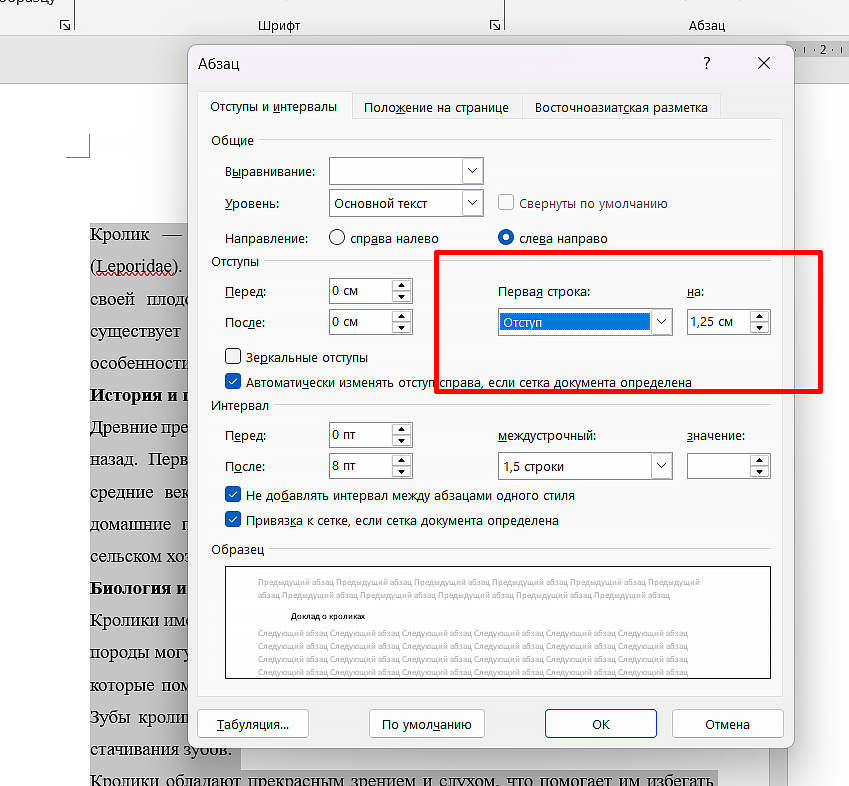
Task: Click the По умолчанию button
Action: coord(427,724)
